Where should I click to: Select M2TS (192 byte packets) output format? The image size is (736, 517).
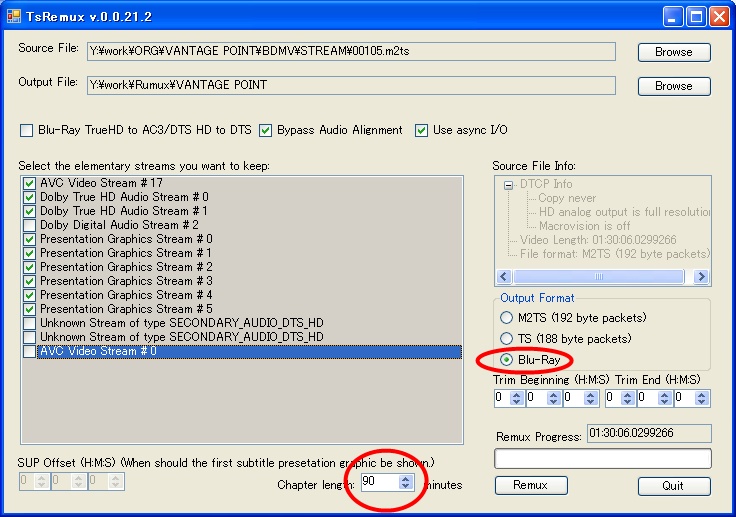click(x=507, y=318)
